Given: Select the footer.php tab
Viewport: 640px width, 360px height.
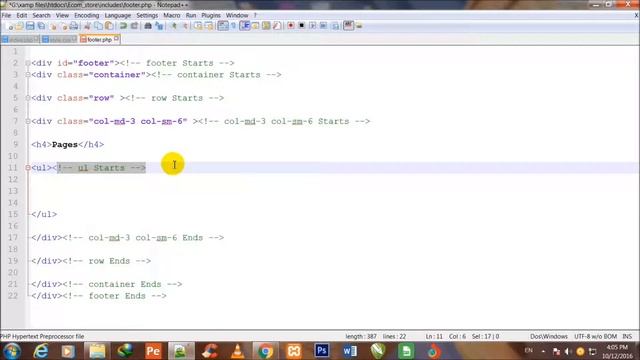Looking at the screenshot, I should click(99, 40).
